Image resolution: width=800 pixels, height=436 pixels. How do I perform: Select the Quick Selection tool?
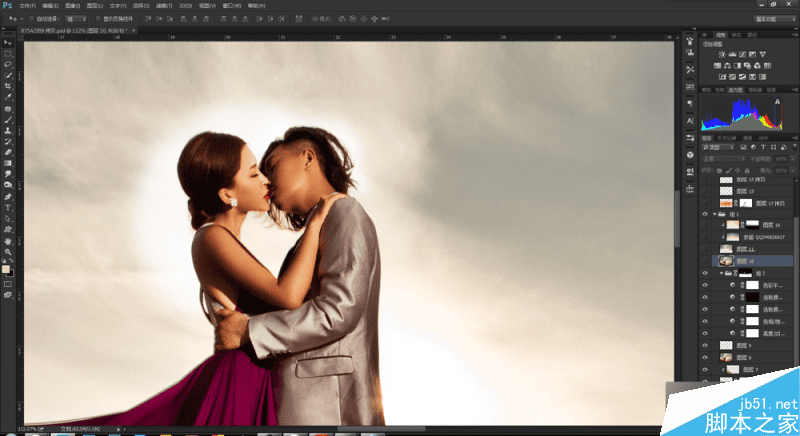[8, 75]
